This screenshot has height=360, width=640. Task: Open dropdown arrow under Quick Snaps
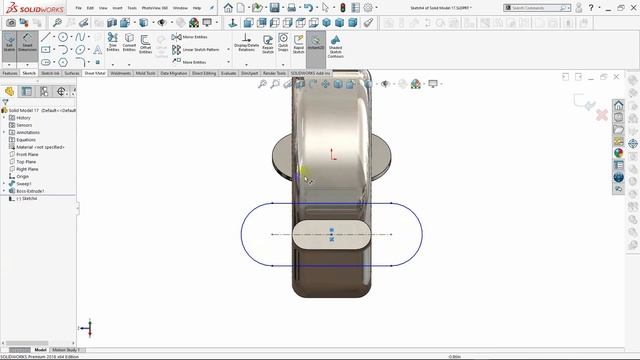coord(283,64)
